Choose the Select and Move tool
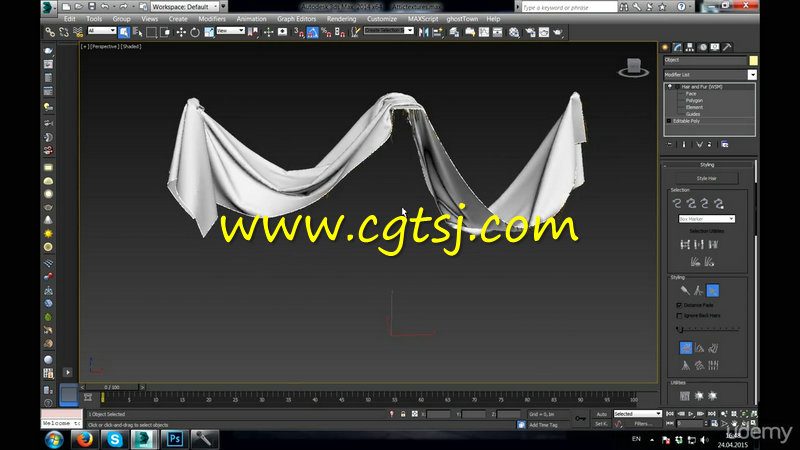Viewport: 800px width, 450px height. (x=181, y=32)
